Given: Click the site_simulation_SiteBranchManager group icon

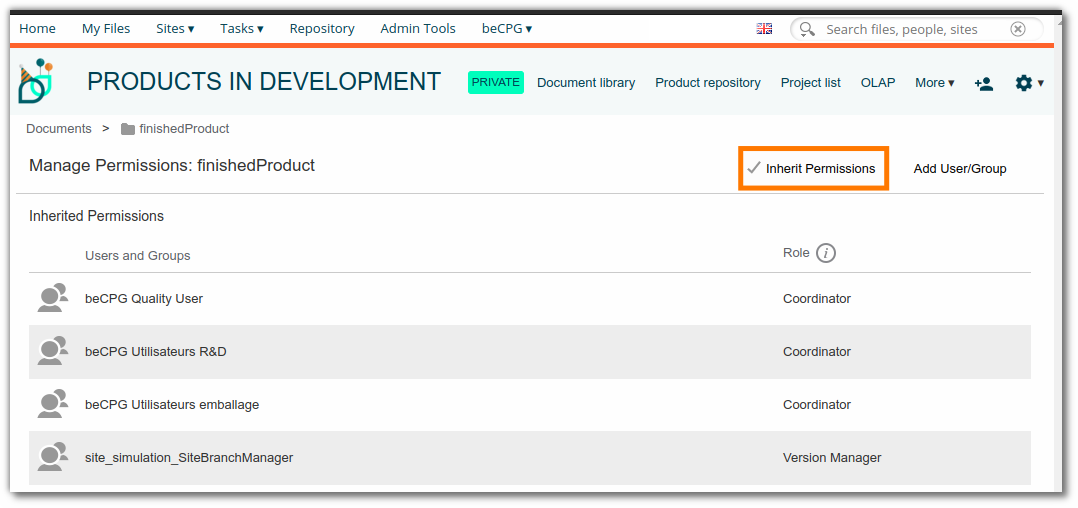Looking at the screenshot, I should pyautogui.click(x=53, y=457).
